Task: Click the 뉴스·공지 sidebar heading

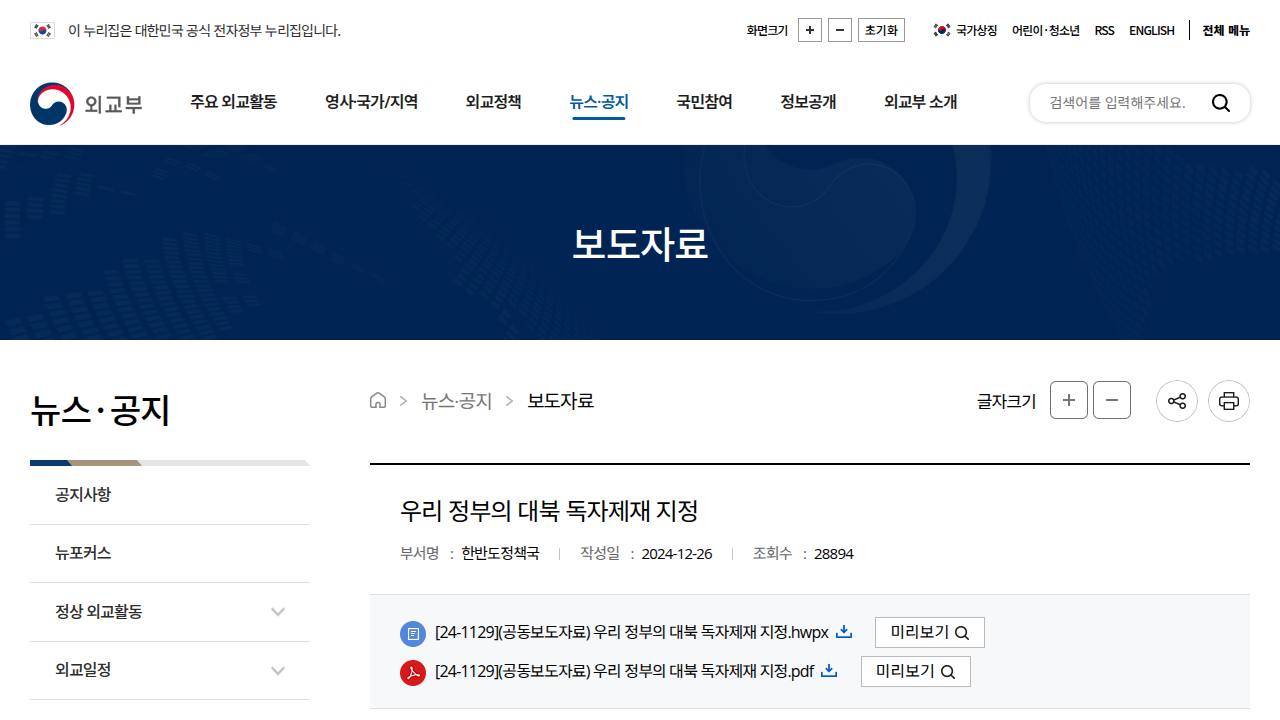Action: click(x=100, y=410)
